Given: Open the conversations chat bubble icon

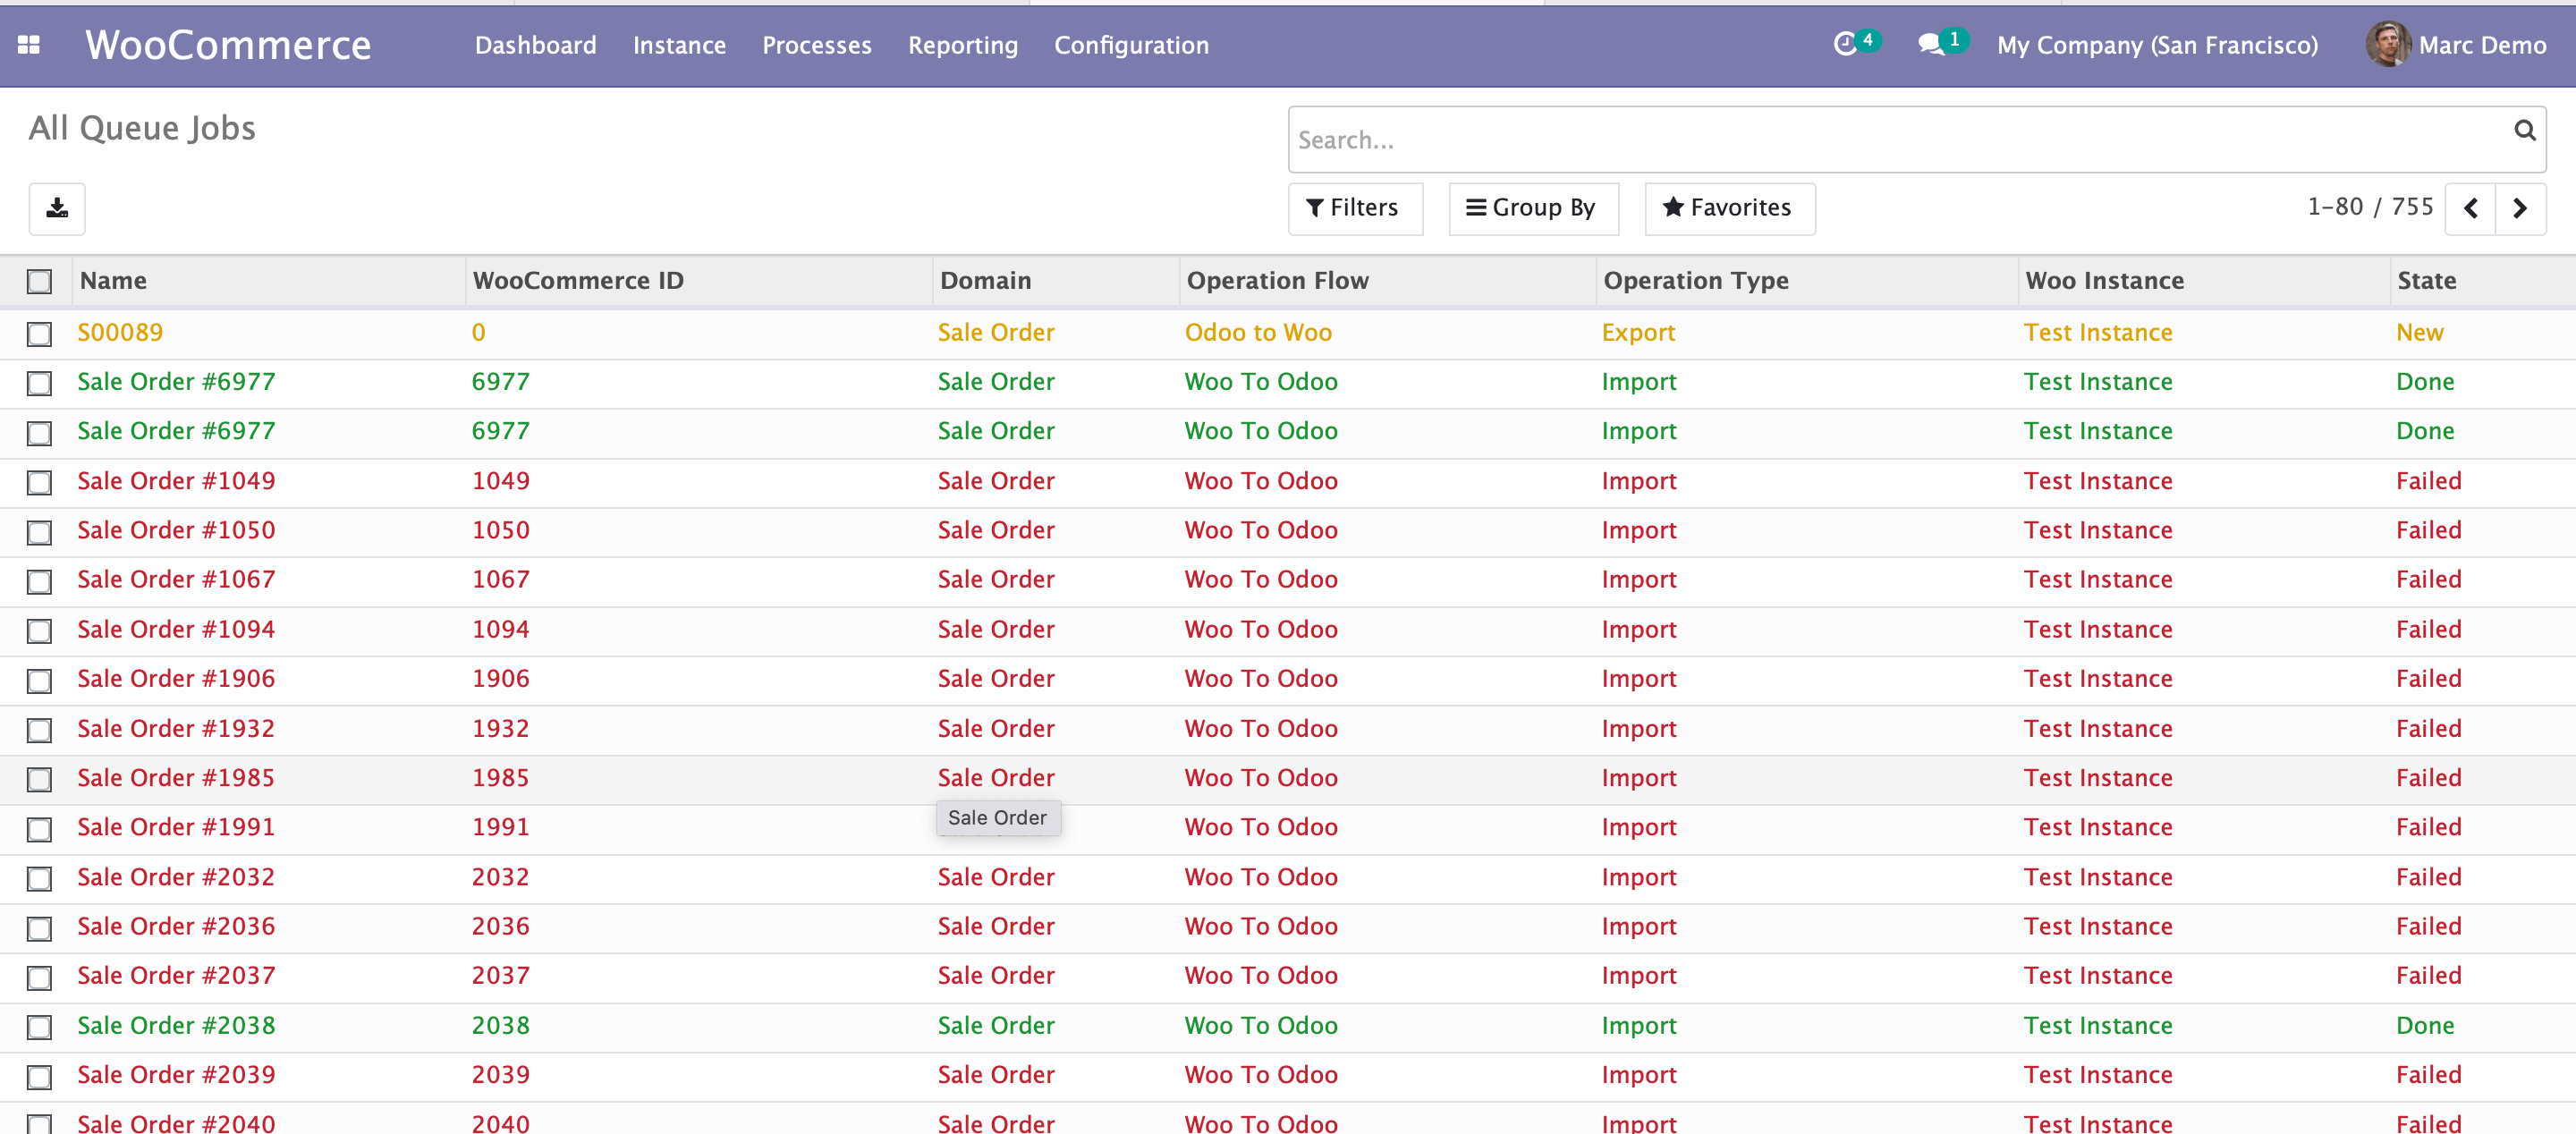Looking at the screenshot, I should 1931,44.
